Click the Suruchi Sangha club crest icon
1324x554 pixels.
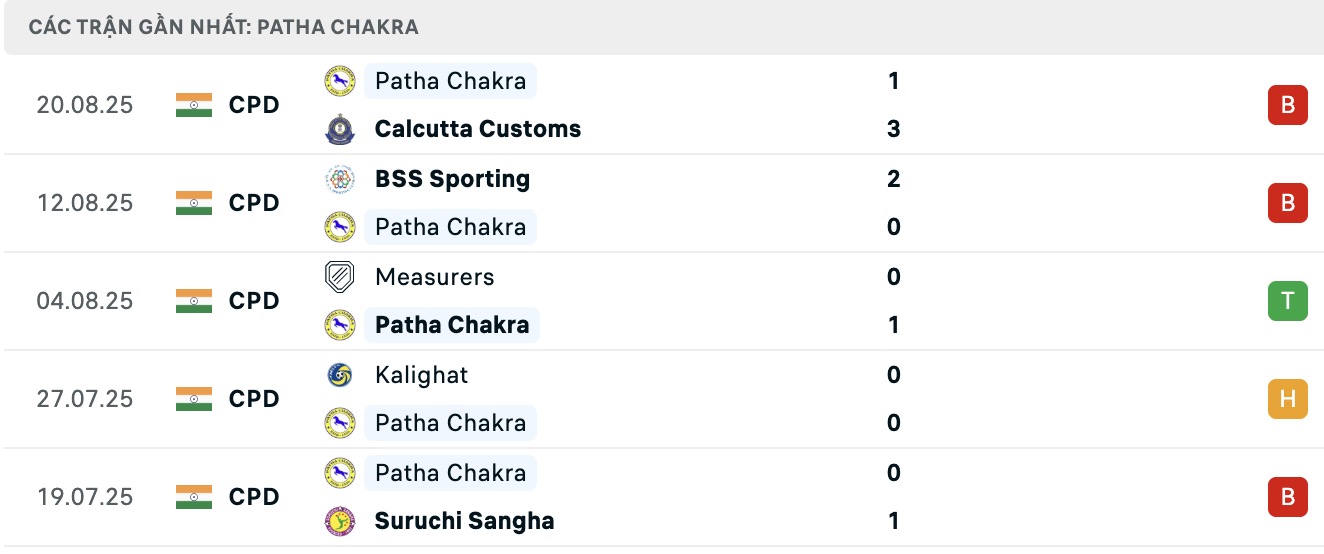click(x=340, y=521)
